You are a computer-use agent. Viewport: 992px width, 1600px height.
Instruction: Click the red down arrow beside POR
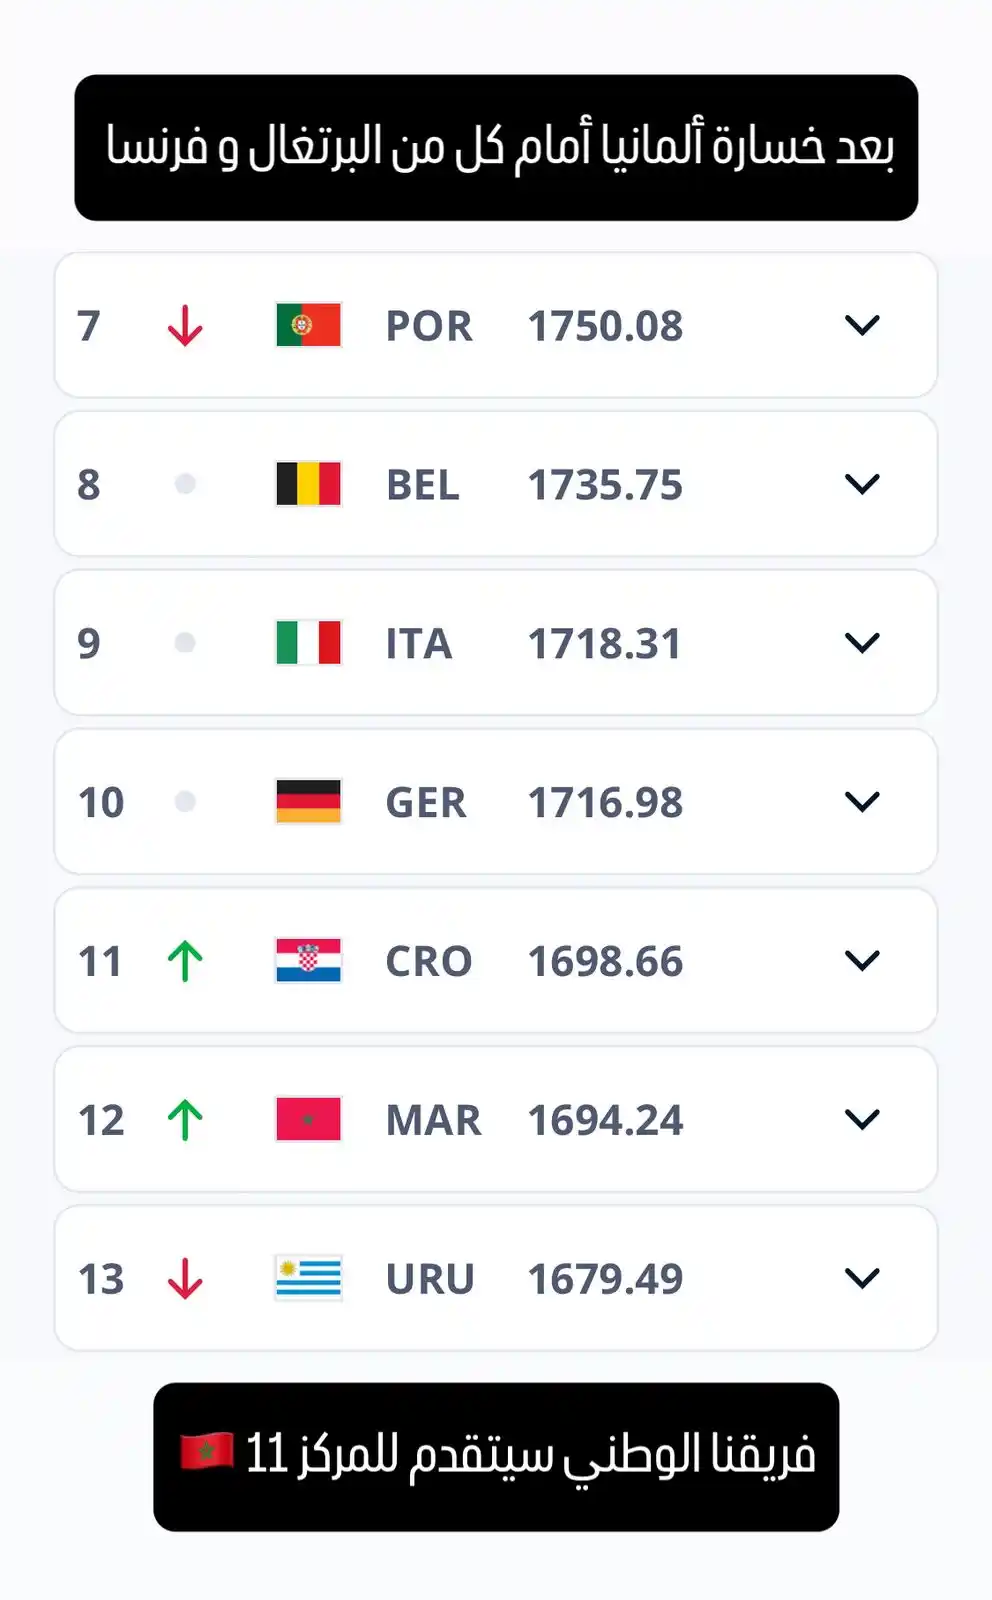point(185,326)
